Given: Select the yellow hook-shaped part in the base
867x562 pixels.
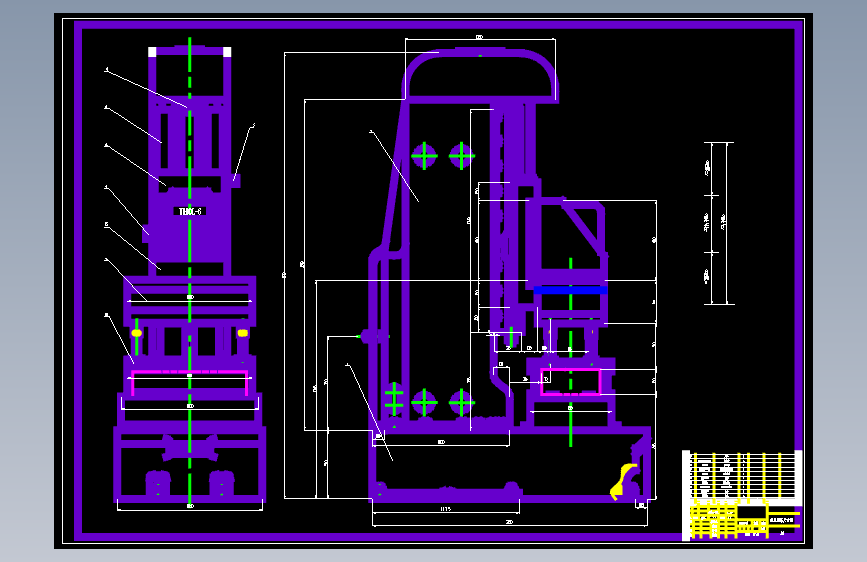Looking at the screenshot, I should click(x=624, y=481).
